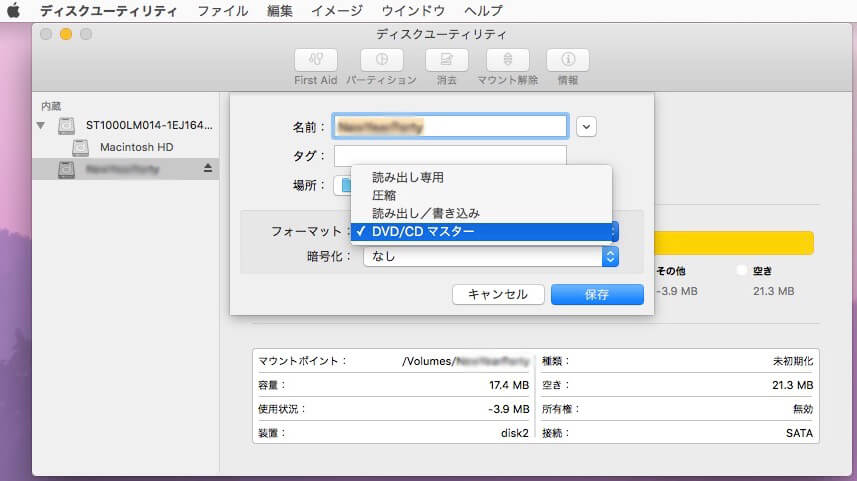Image resolution: width=857 pixels, height=481 pixels.
Task: Select the Macintosh HD volume icon
Action: [x=81, y=147]
